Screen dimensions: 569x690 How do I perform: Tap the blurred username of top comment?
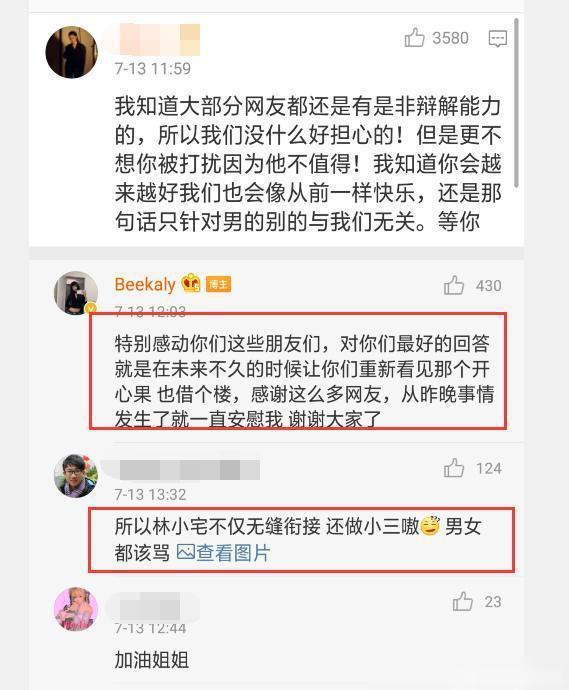156,40
